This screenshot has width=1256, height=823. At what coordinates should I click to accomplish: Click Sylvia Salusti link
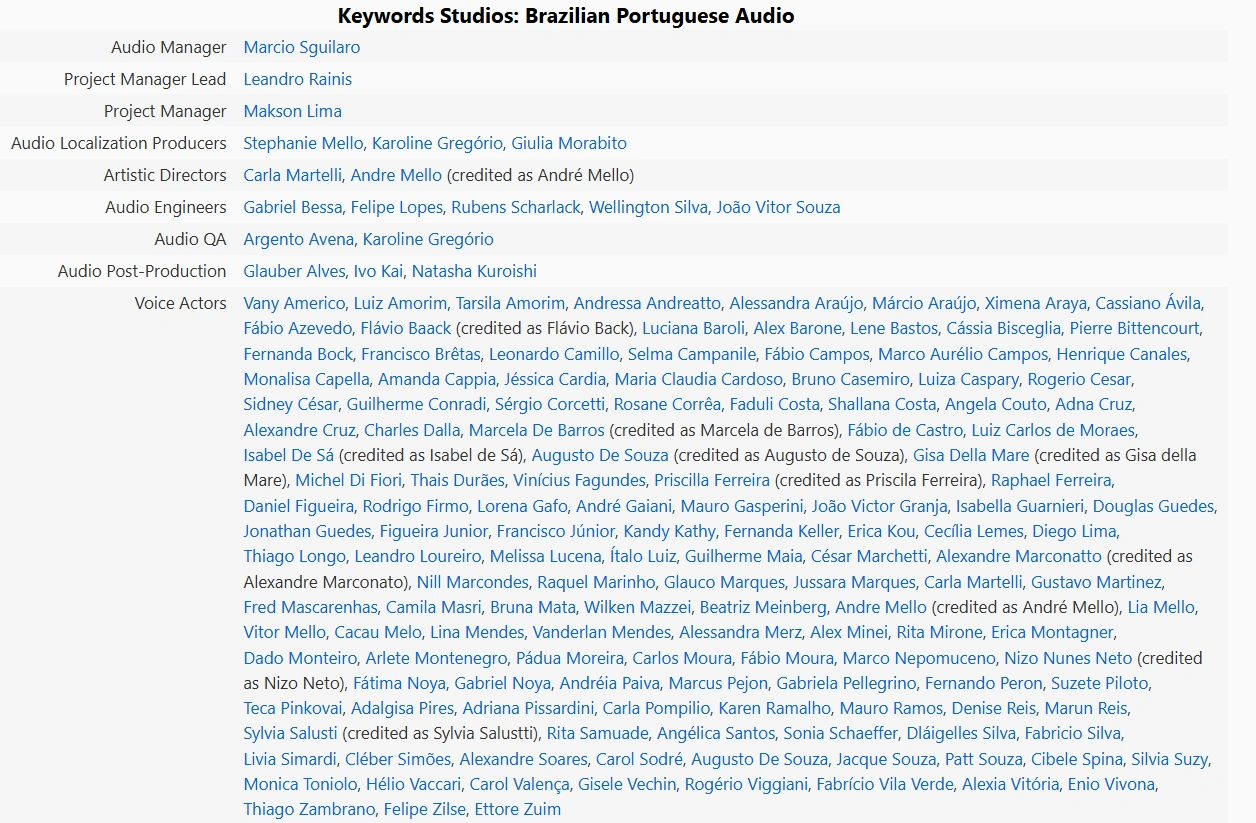pyautogui.click(x=291, y=733)
